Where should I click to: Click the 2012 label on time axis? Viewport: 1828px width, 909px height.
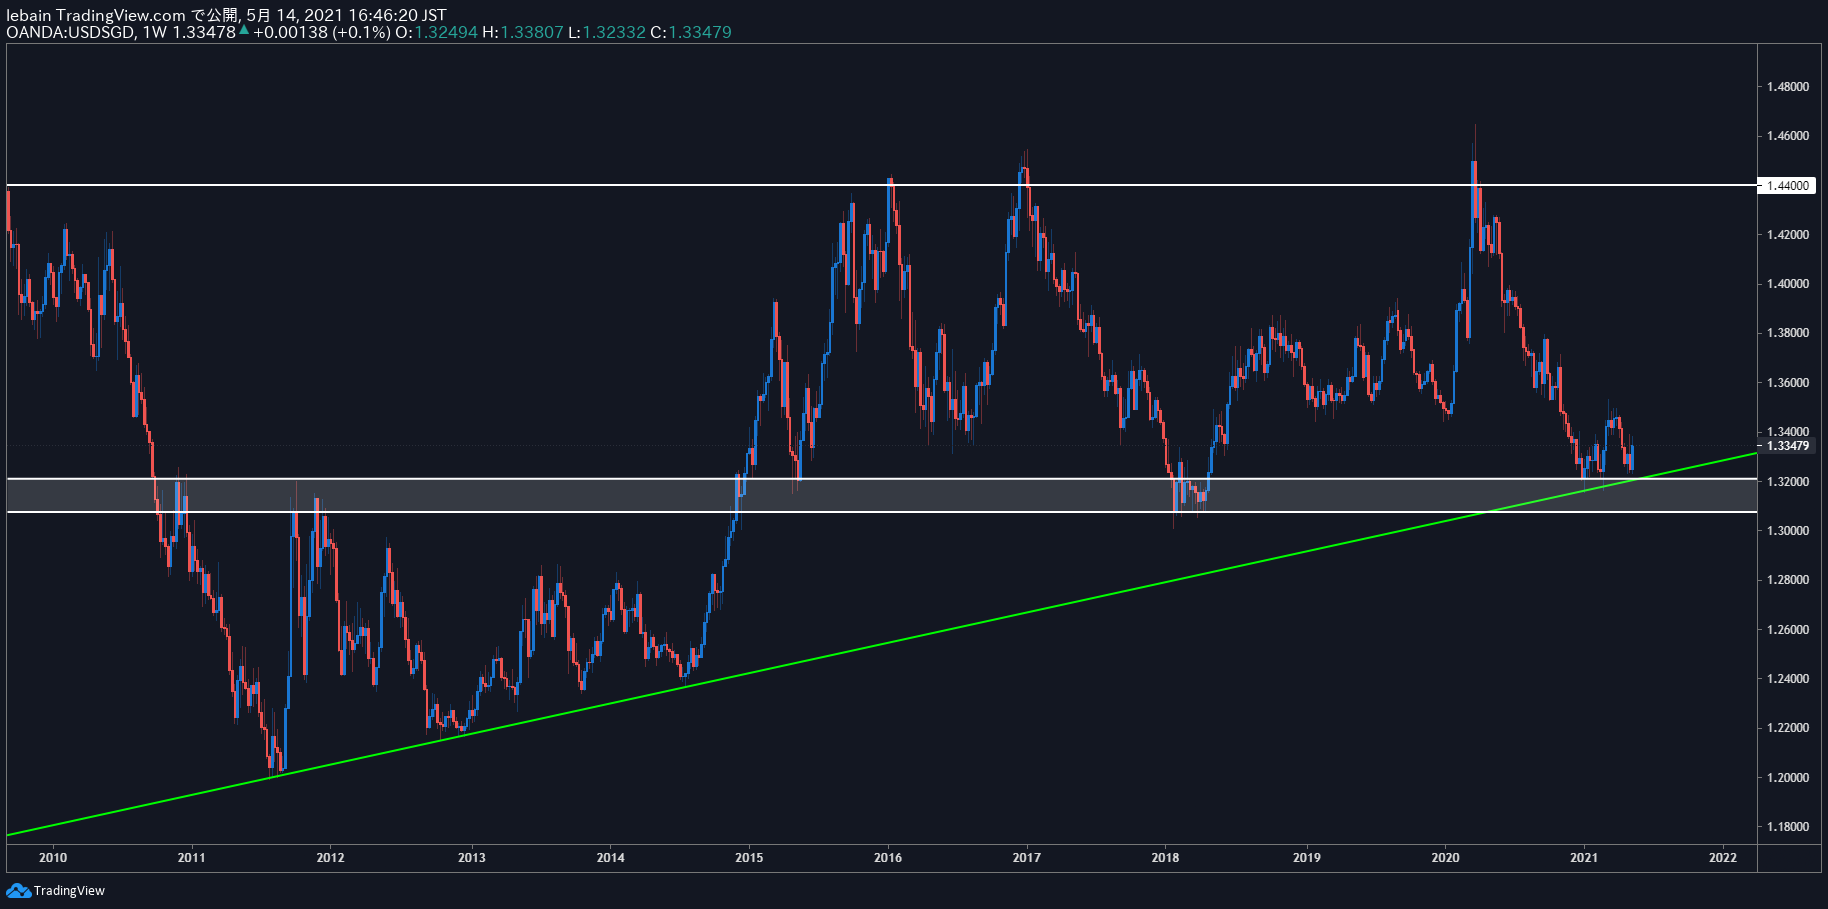[330, 857]
